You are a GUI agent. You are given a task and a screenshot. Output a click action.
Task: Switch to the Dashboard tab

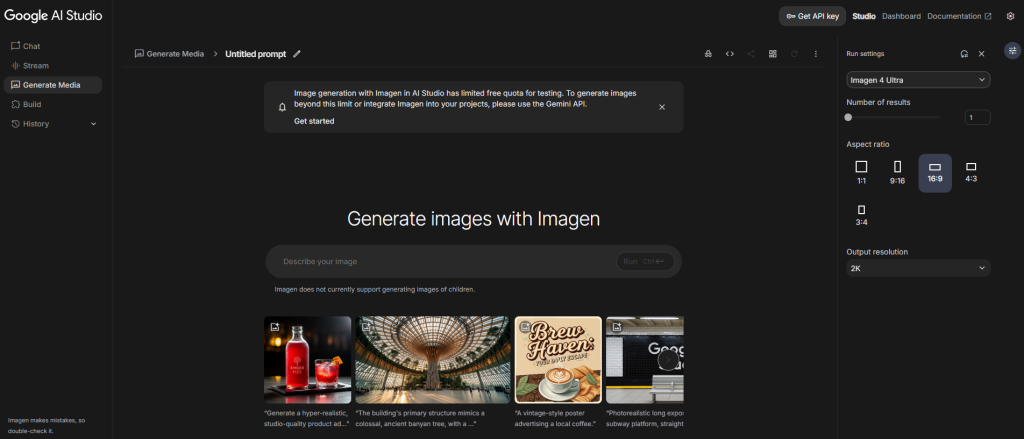click(901, 16)
